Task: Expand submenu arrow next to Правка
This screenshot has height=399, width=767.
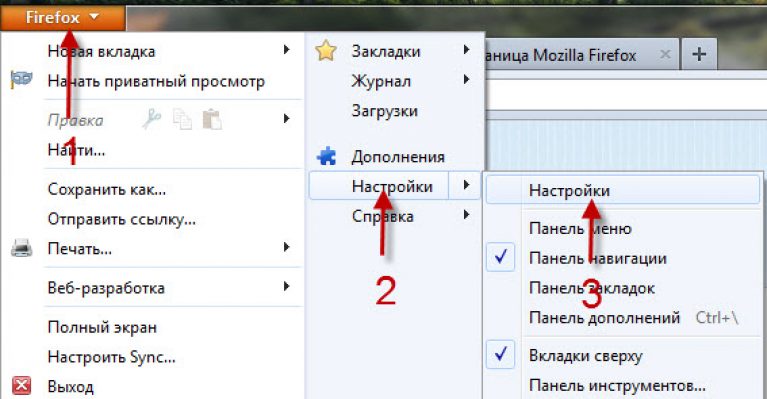Action: coord(287,118)
